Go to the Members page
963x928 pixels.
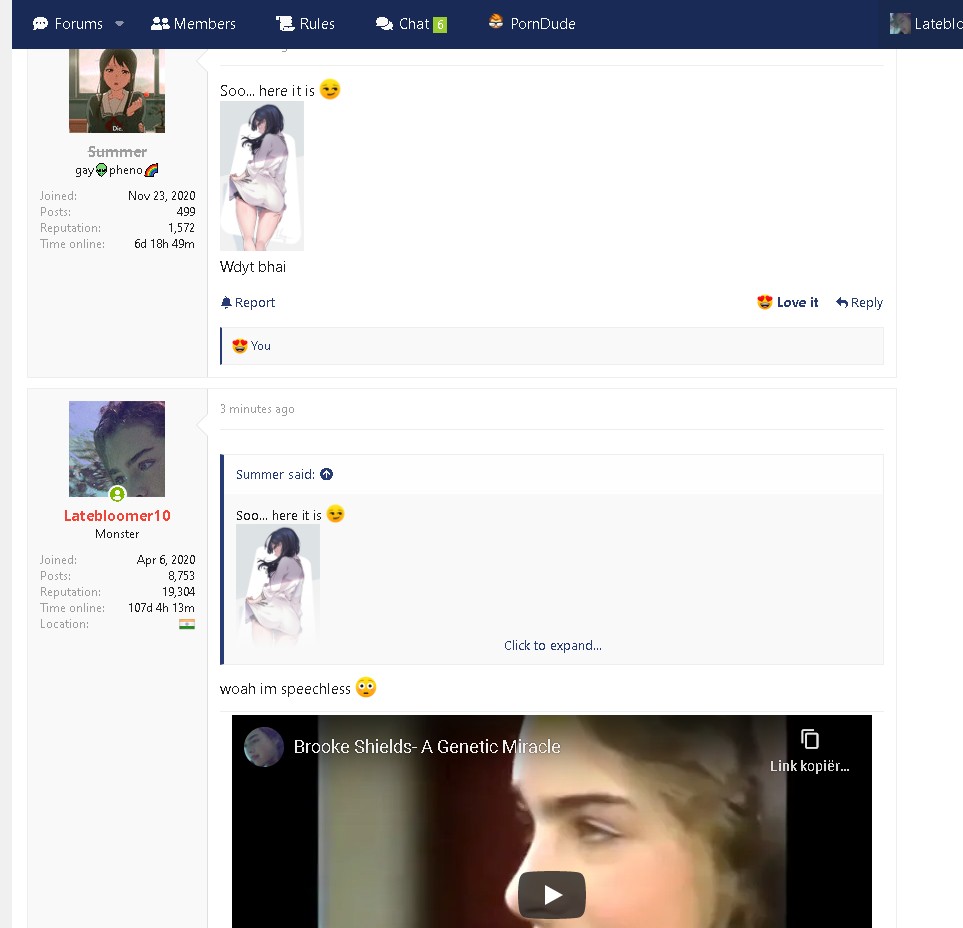point(193,24)
